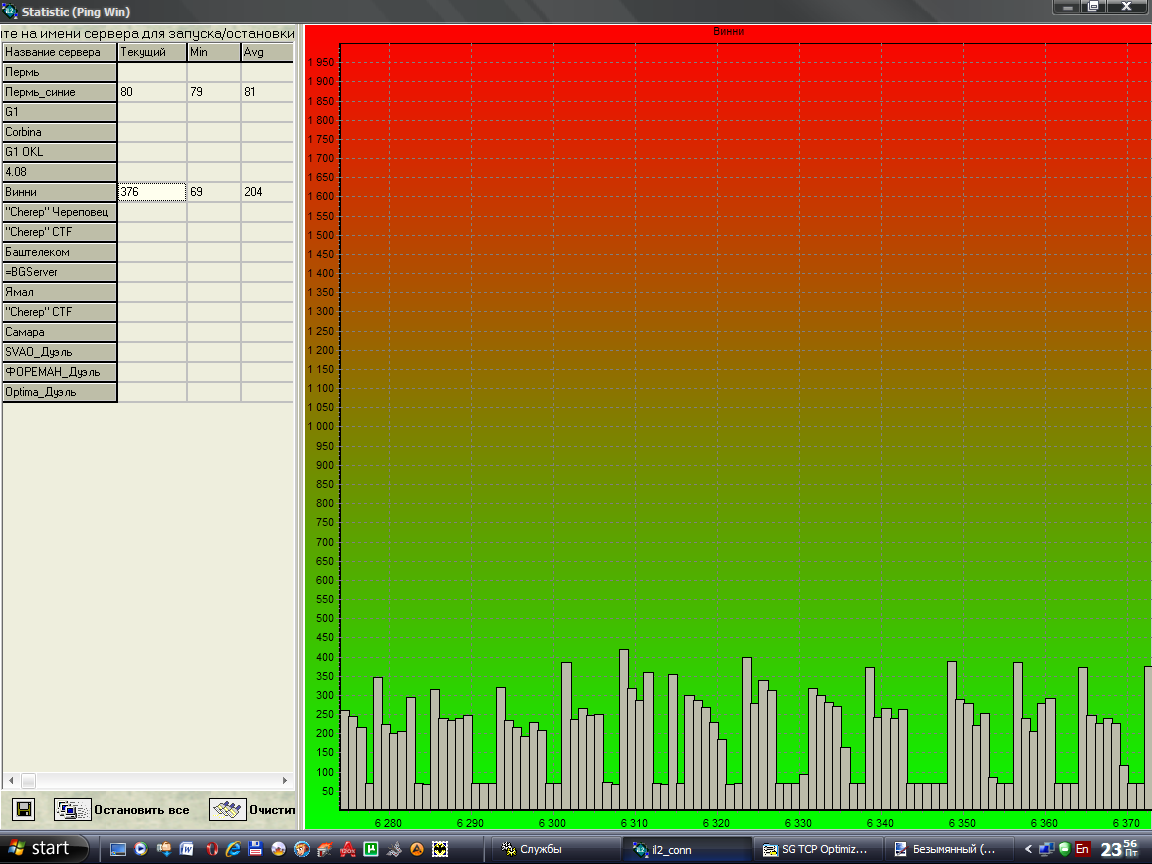Screen dimensions: 1152x864
Task: Open the Word icon in quick launch
Action: click(187, 849)
